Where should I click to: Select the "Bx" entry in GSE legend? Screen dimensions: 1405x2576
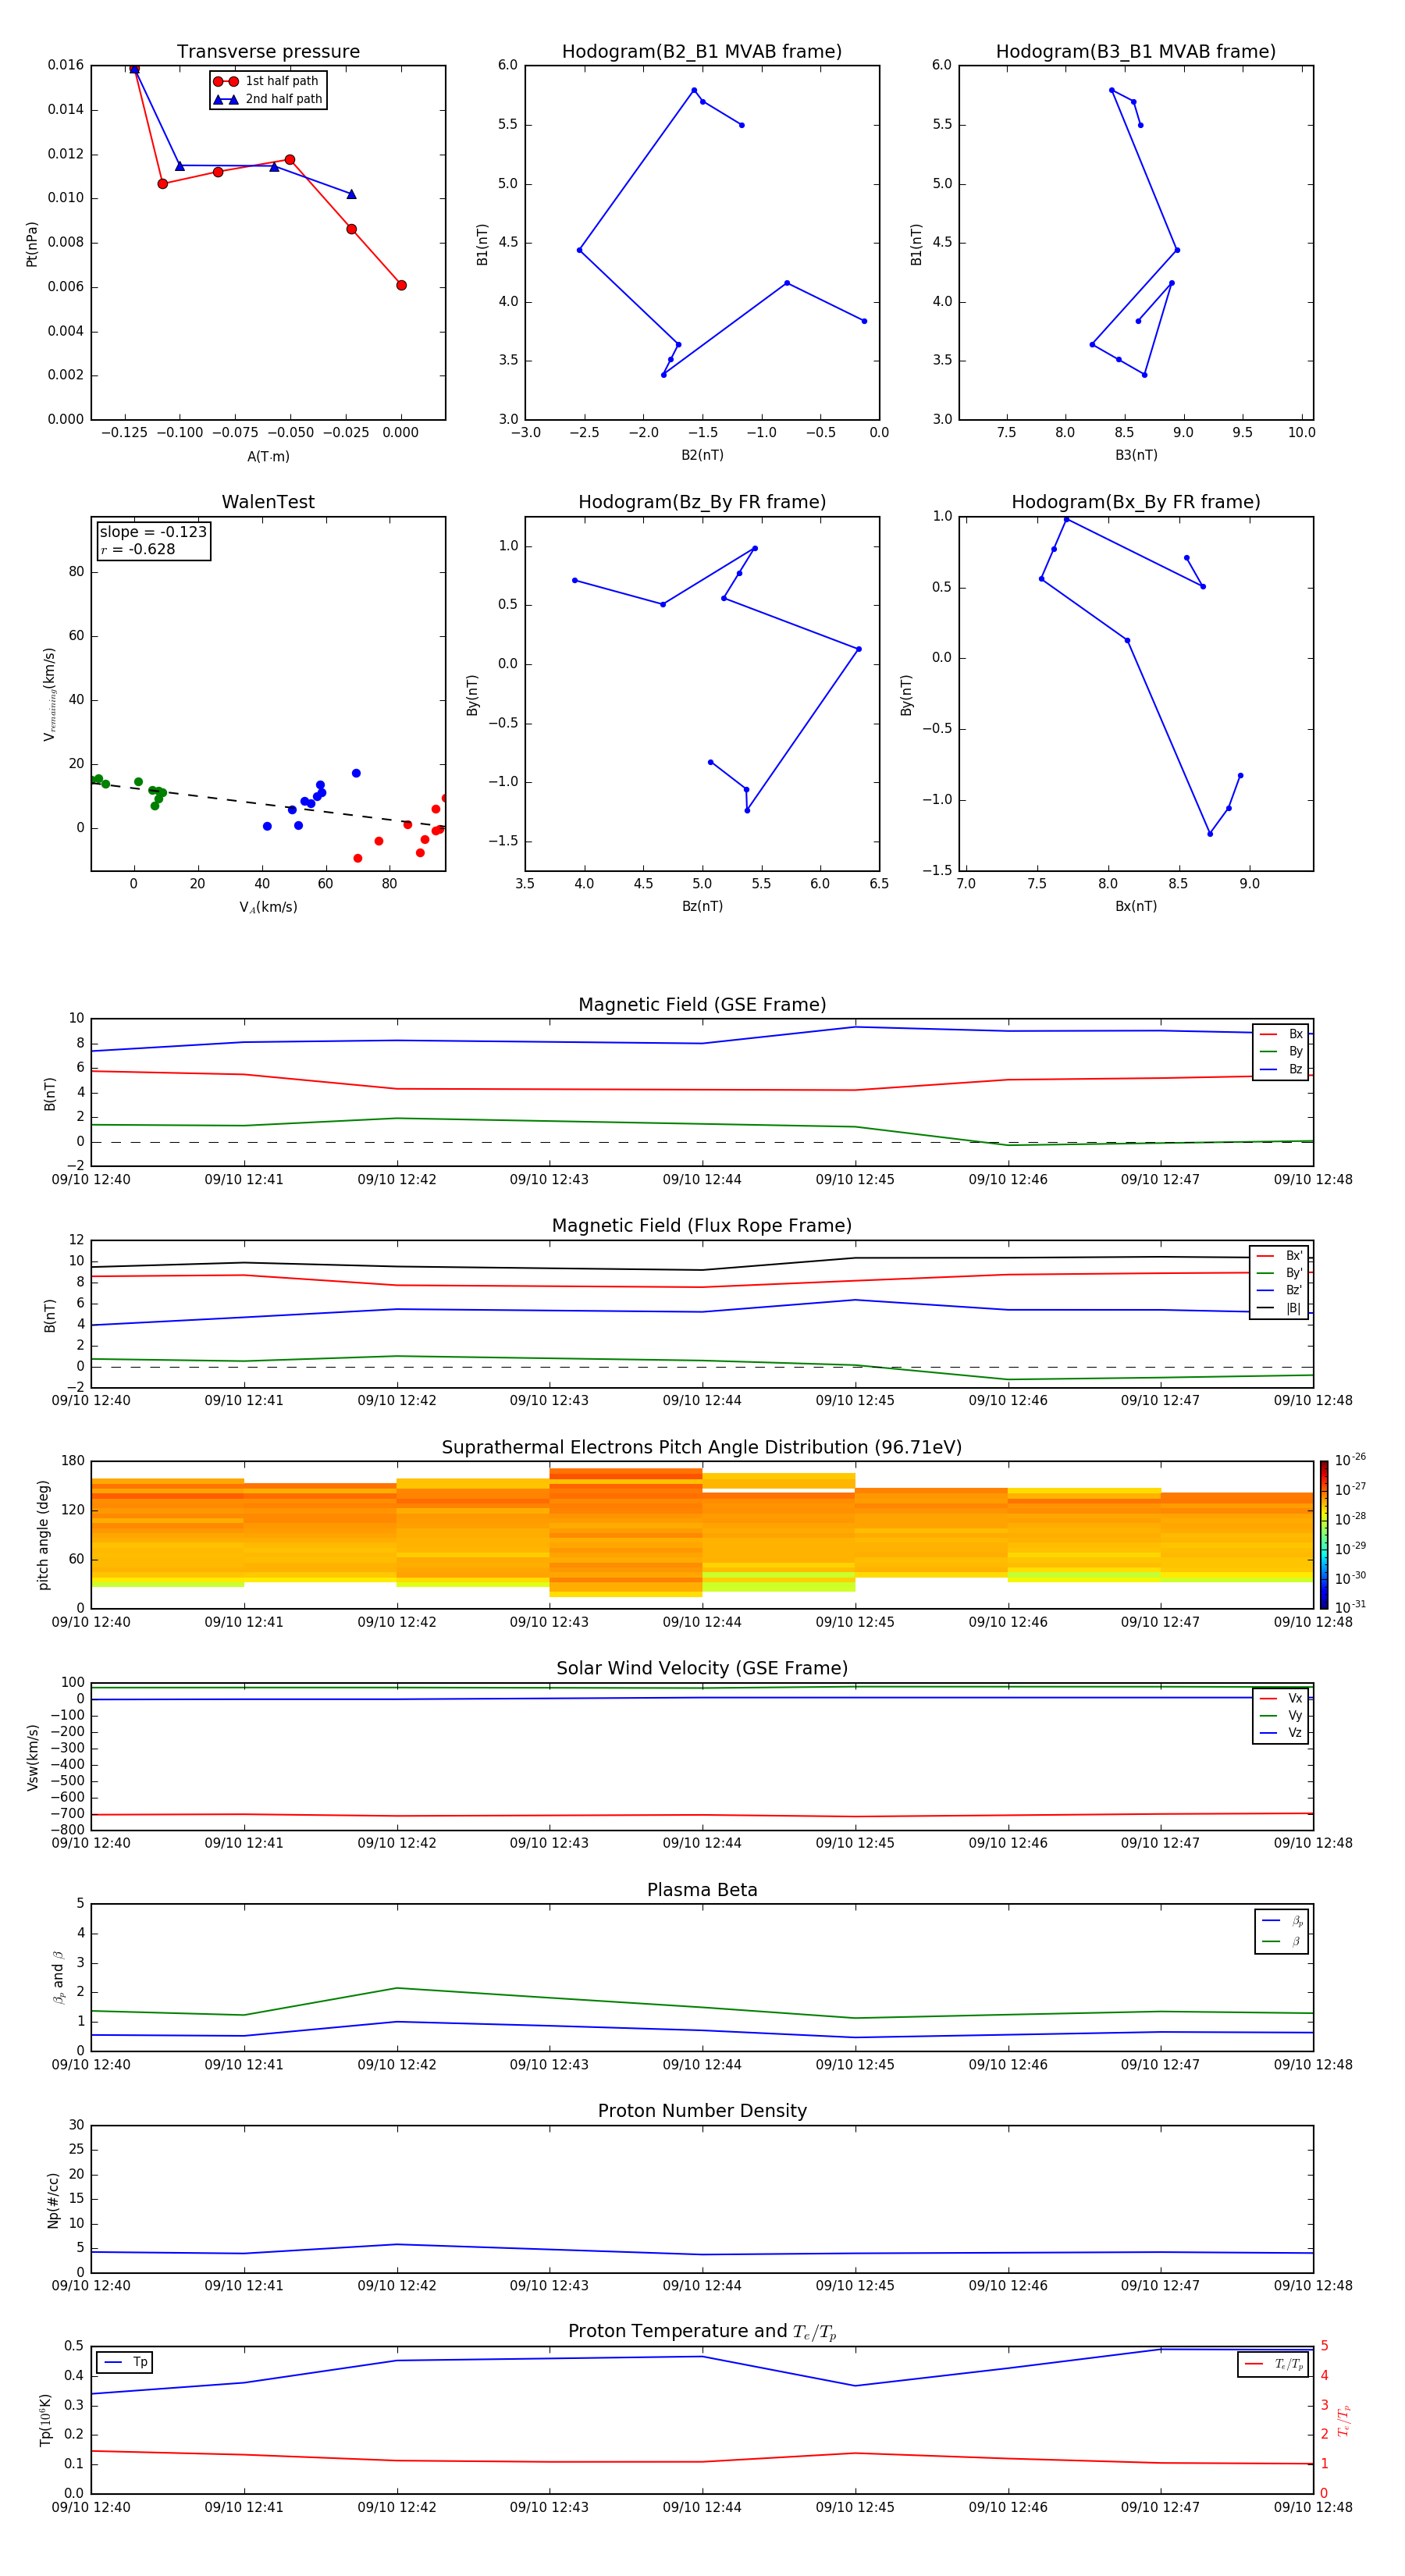tap(1282, 1034)
